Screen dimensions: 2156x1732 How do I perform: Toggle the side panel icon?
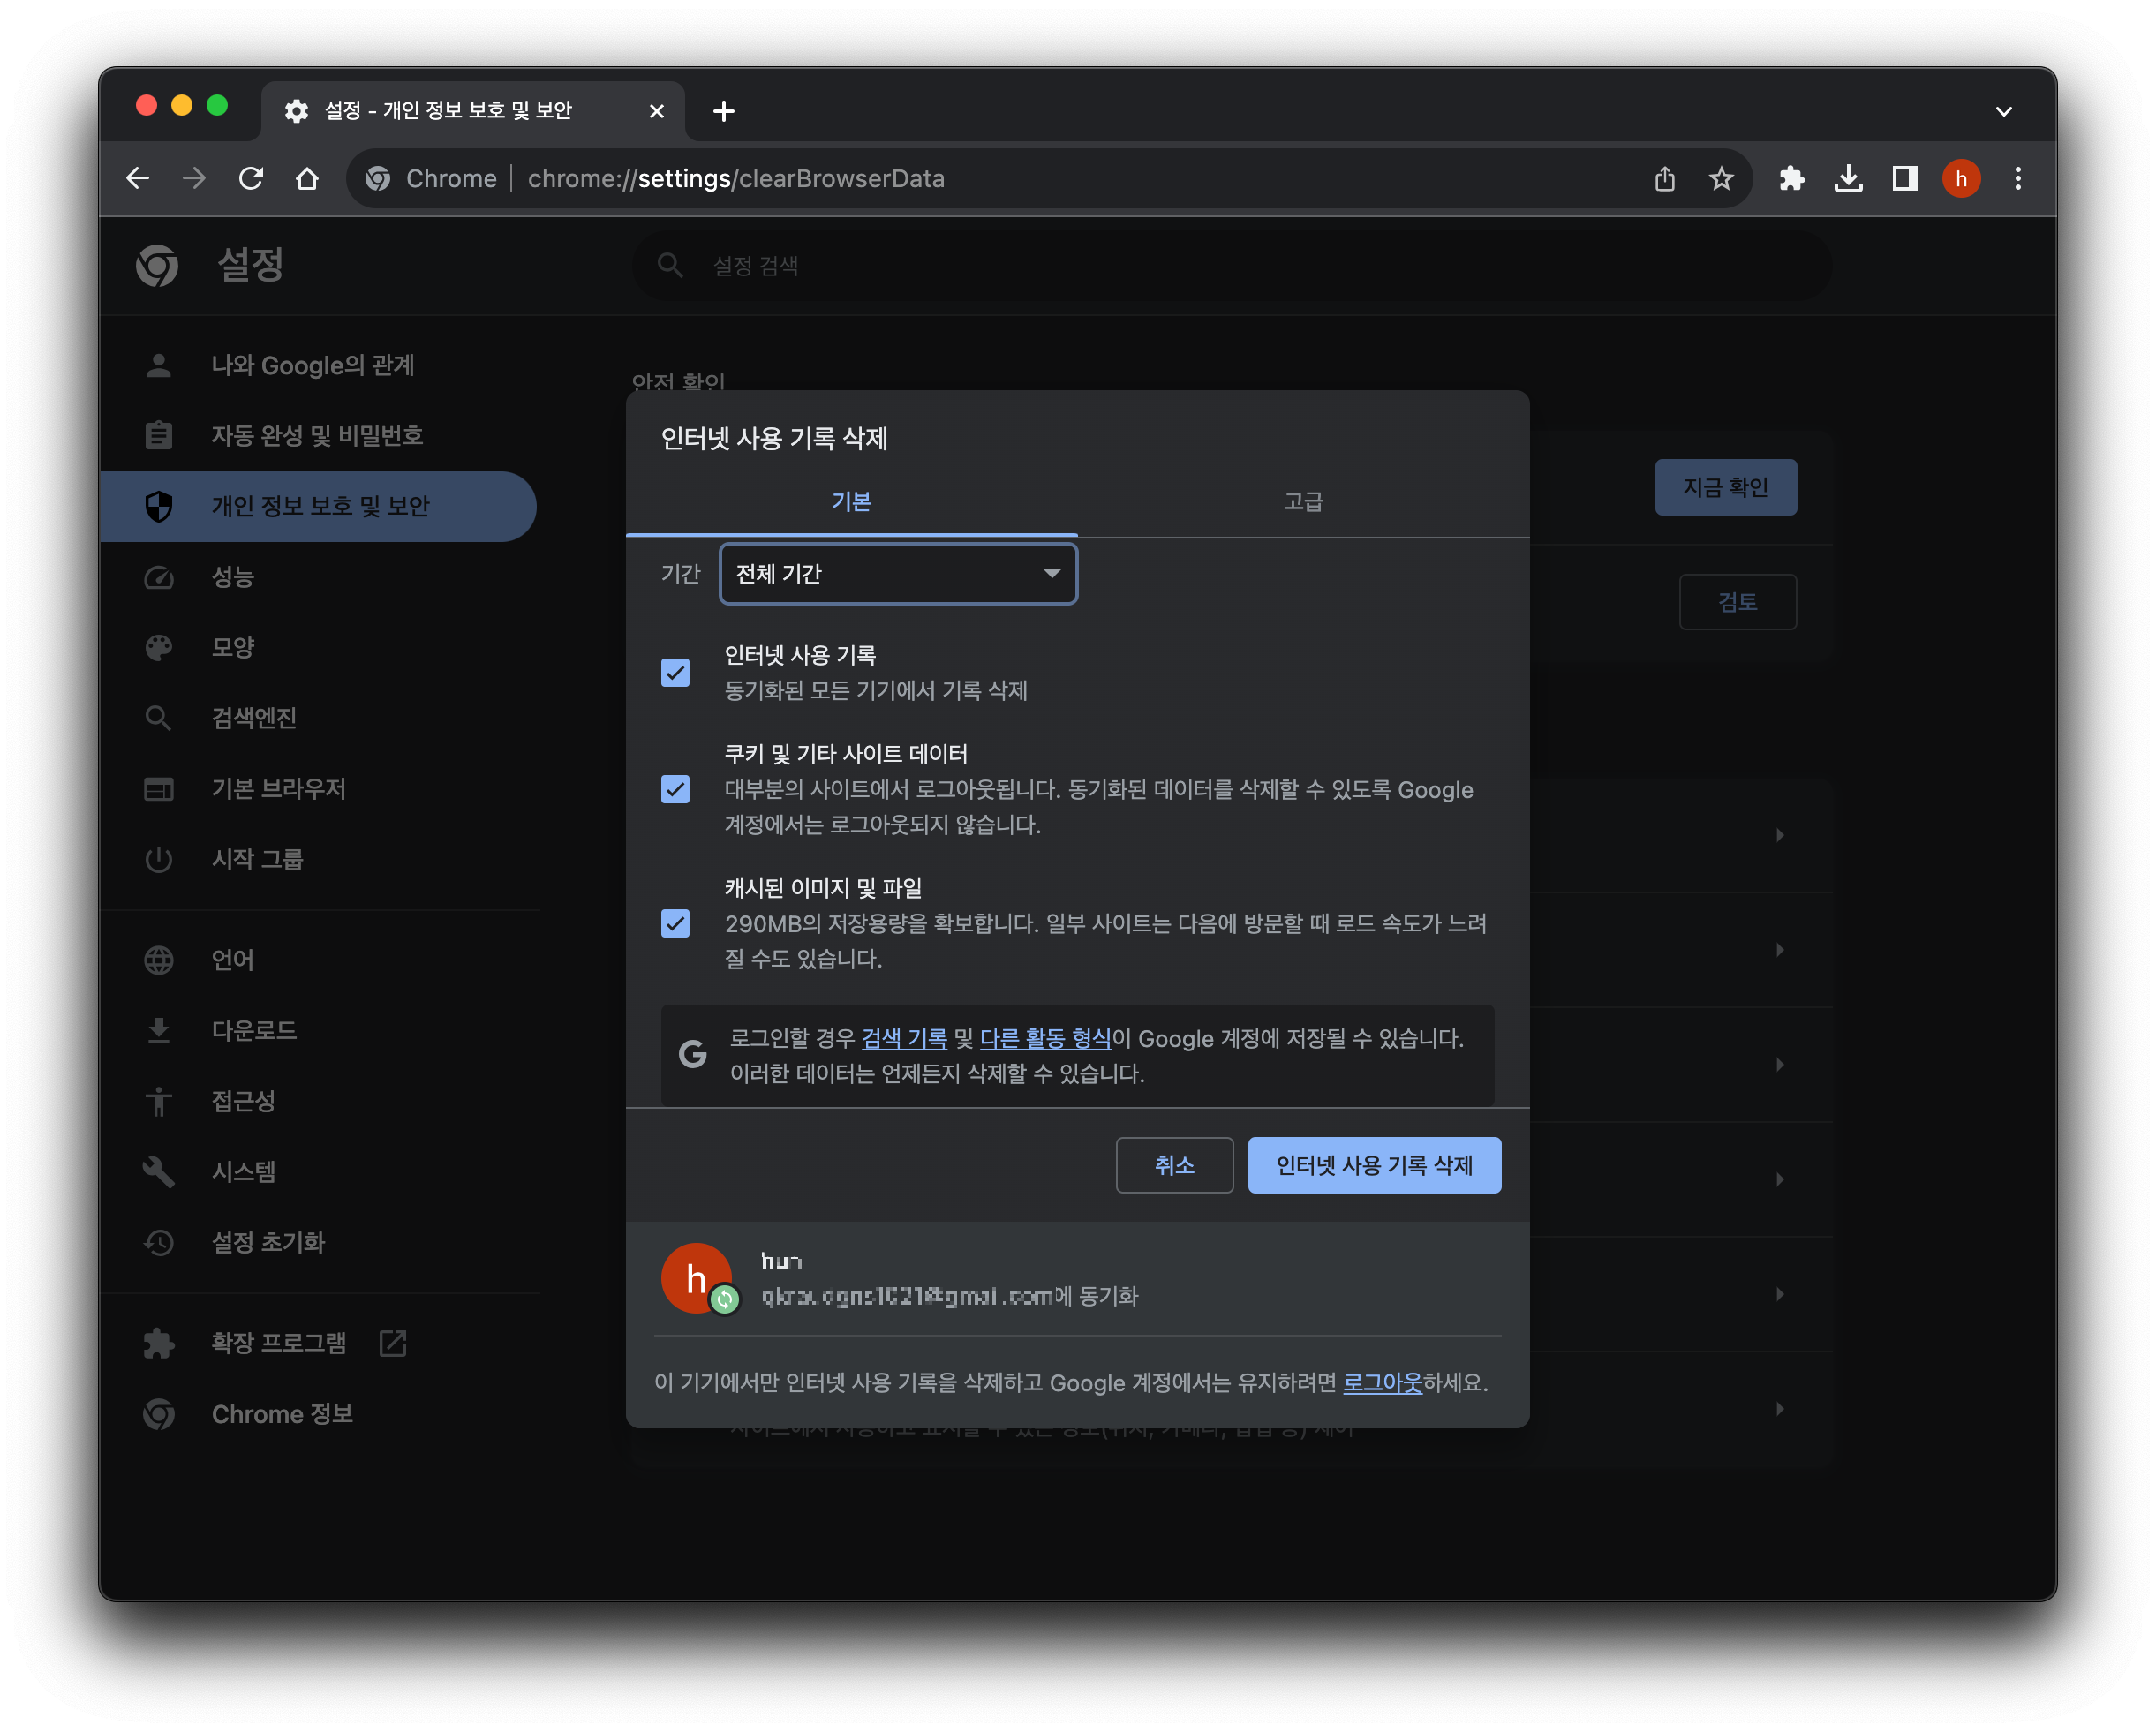1904,179
